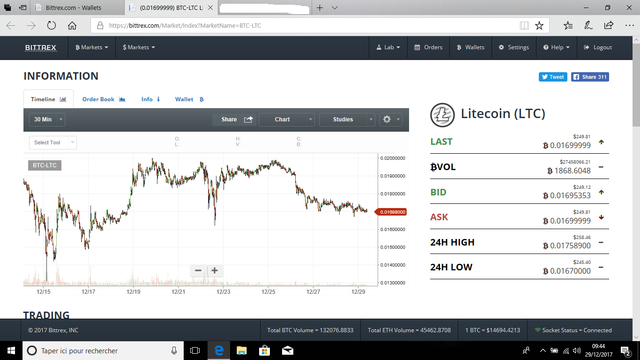This screenshot has width=640, height=360.
Task: Show the tab list chevron
Action: pos(335,7)
